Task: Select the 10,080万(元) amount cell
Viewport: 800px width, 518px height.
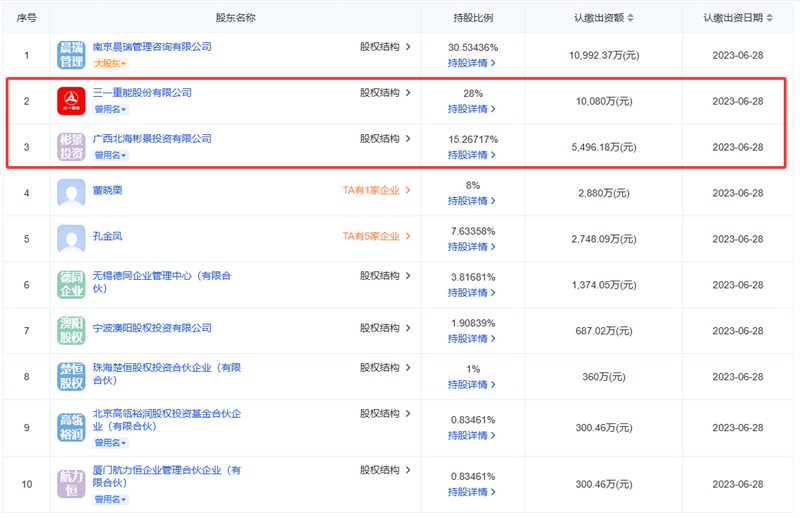Action: point(604,101)
